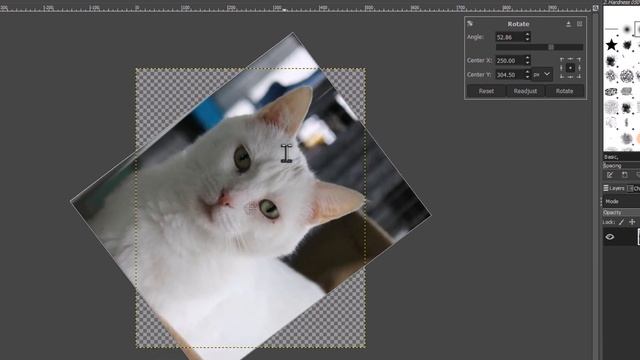Edit the Center X value field
Screen dimensions: 640x360
tap(509, 60)
